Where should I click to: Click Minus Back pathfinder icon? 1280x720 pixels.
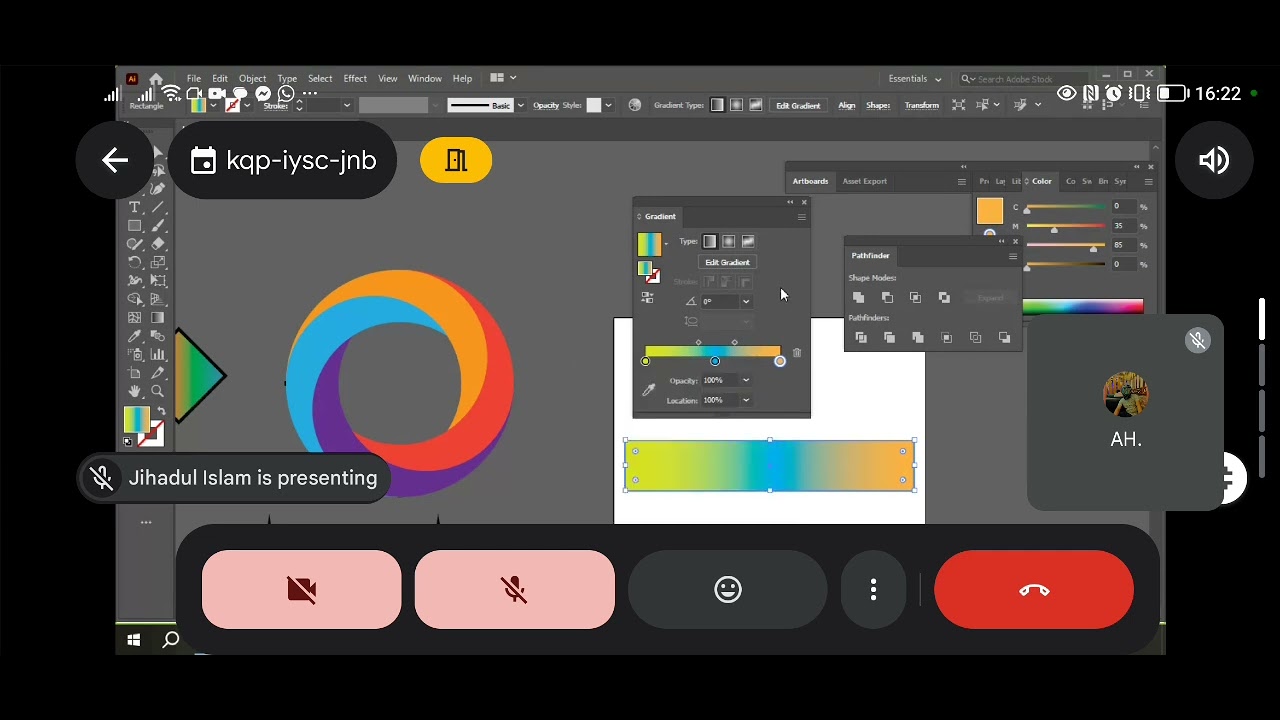pos(1004,338)
